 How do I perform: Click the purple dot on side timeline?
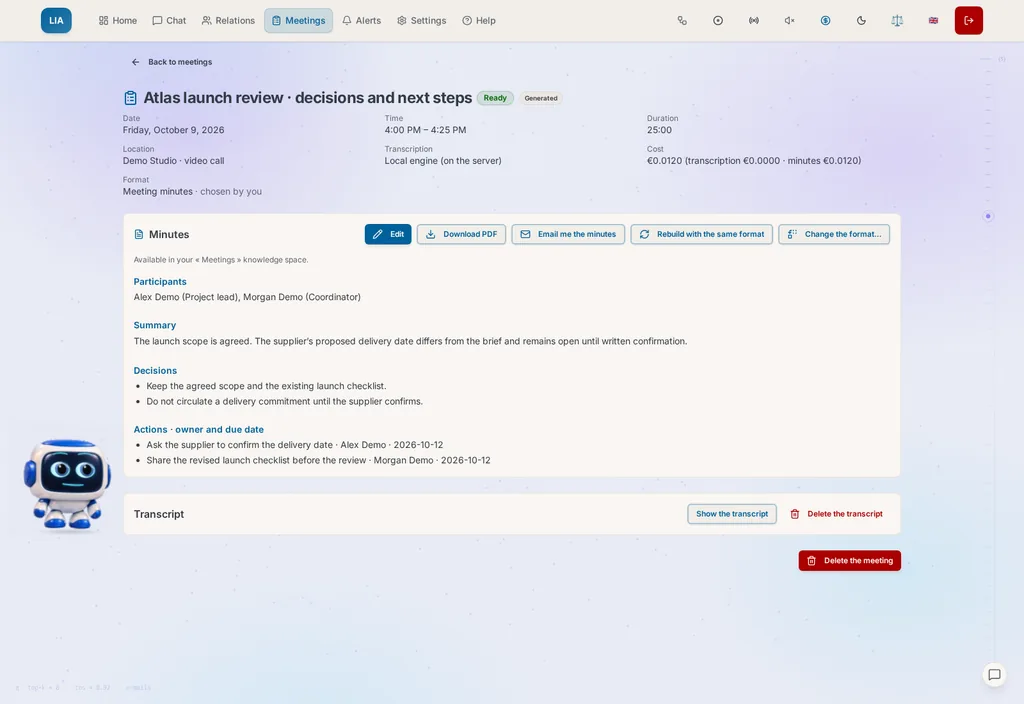988,216
